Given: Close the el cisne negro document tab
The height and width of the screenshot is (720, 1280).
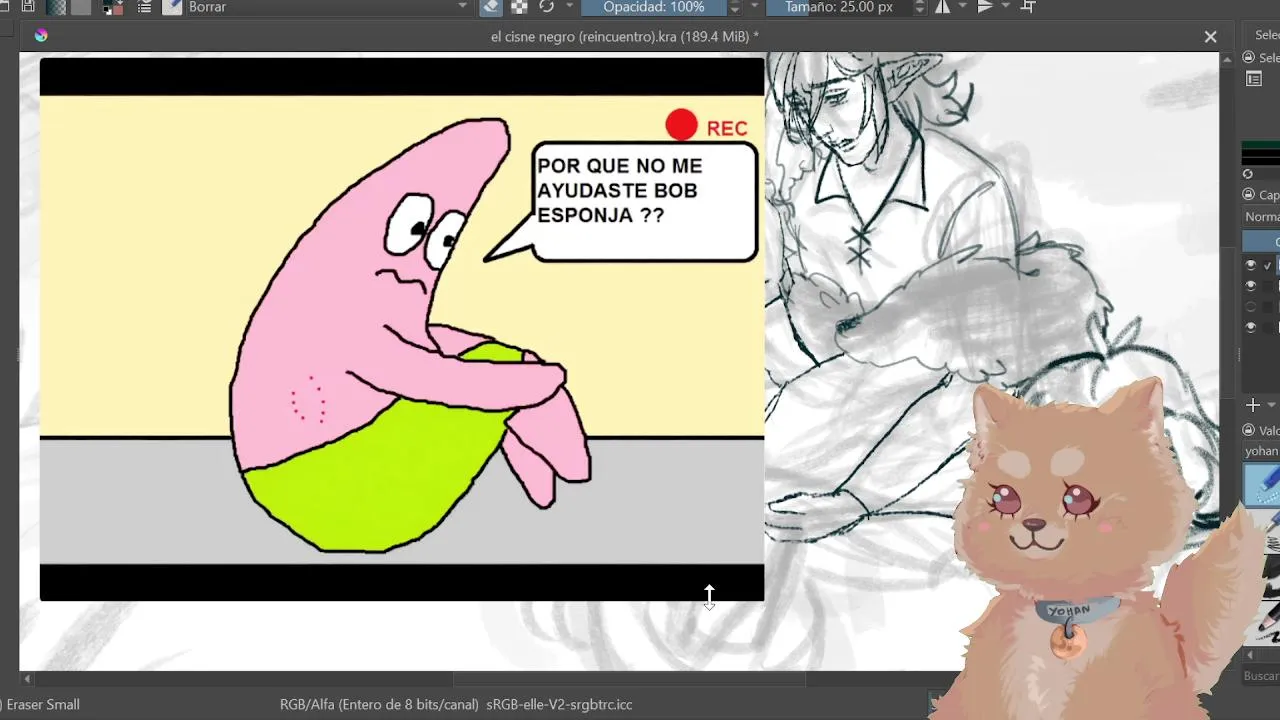Looking at the screenshot, I should point(1210,37).
